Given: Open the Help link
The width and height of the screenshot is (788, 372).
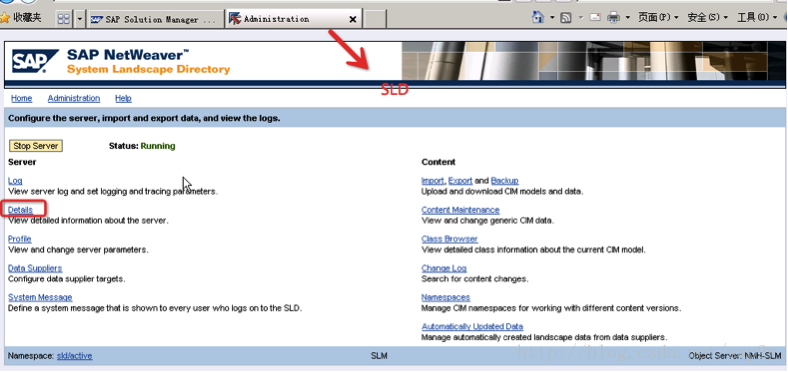Looking at the screenshot, I should 123,99.
